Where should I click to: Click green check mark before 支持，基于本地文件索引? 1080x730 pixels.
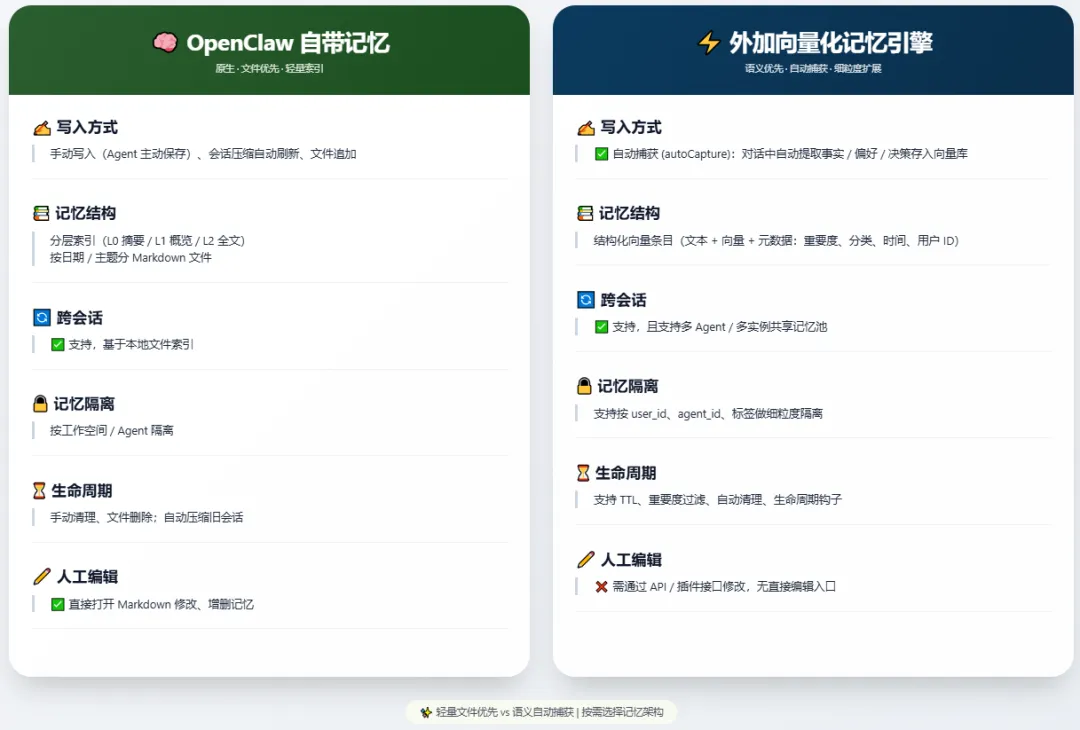coord(58,344)
